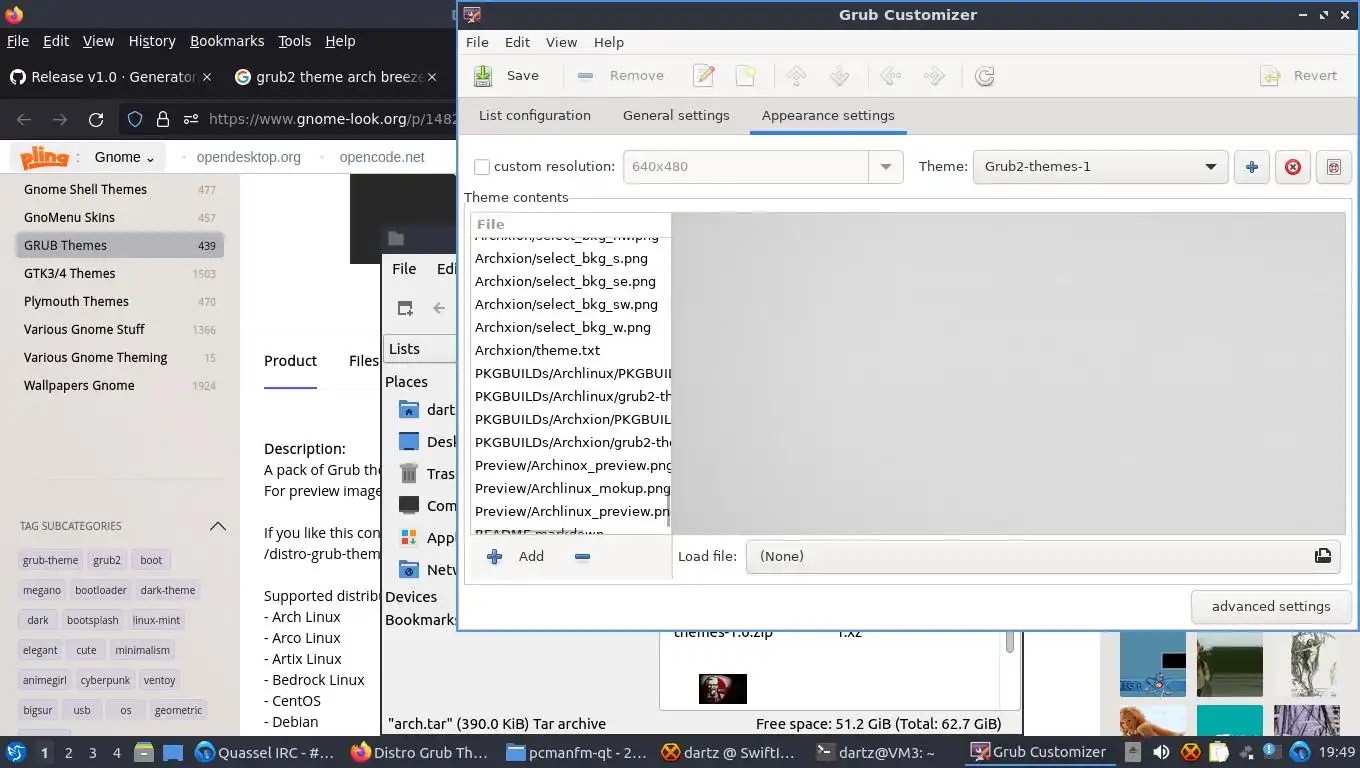Click the File column header in theme contents
1360x768 pixels.
coord(570,224)
